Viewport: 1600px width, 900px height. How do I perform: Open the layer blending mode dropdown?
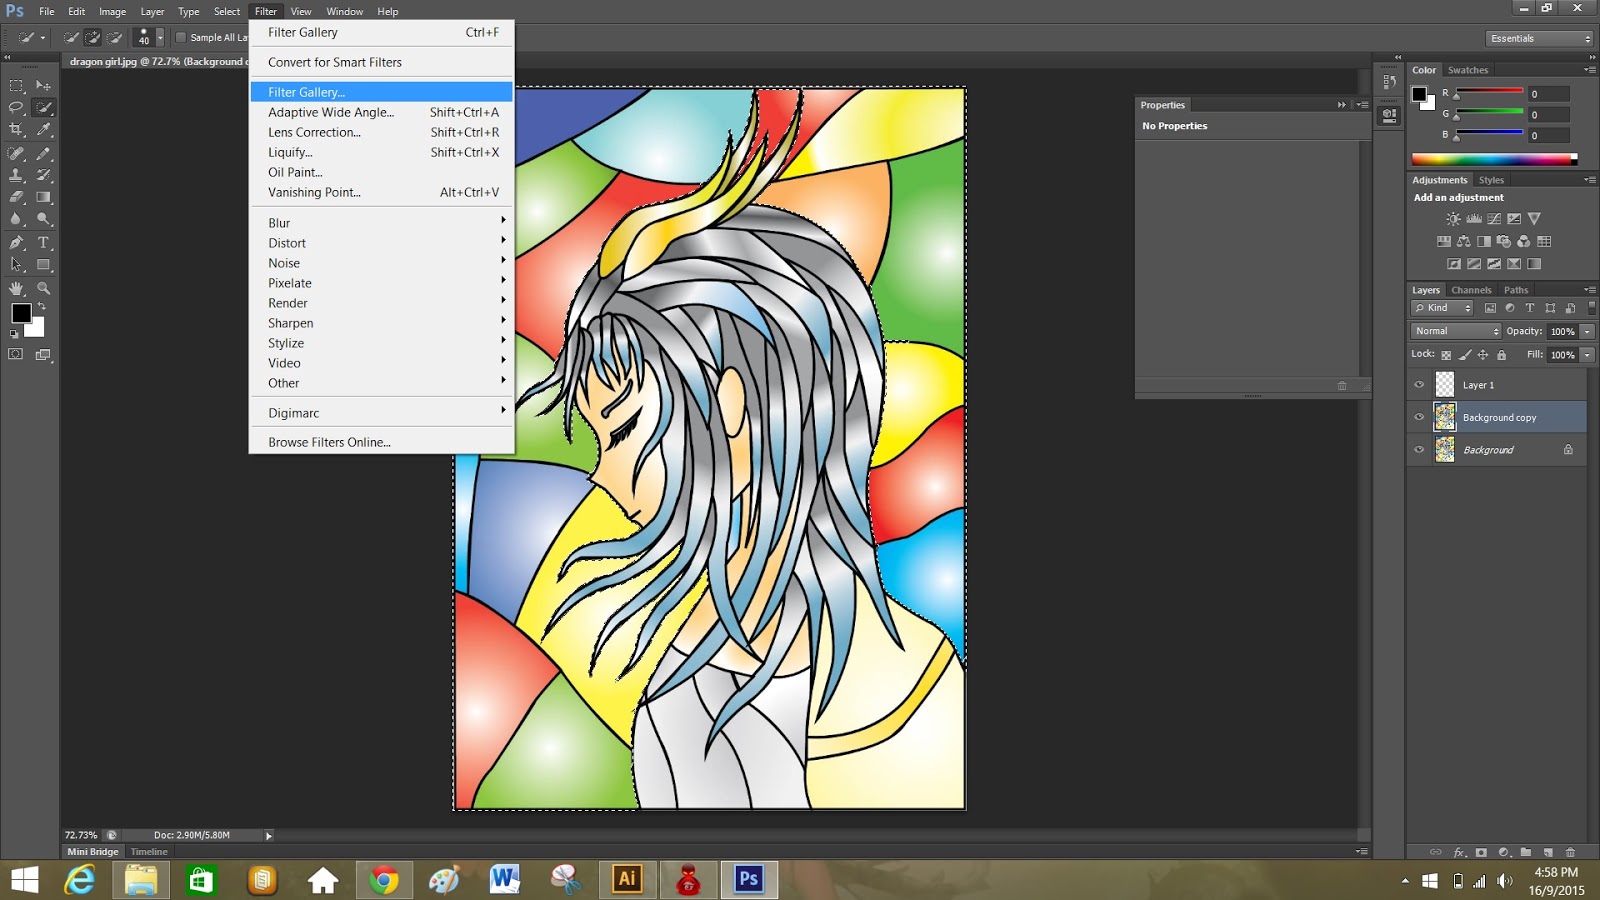pos(1456,331)
